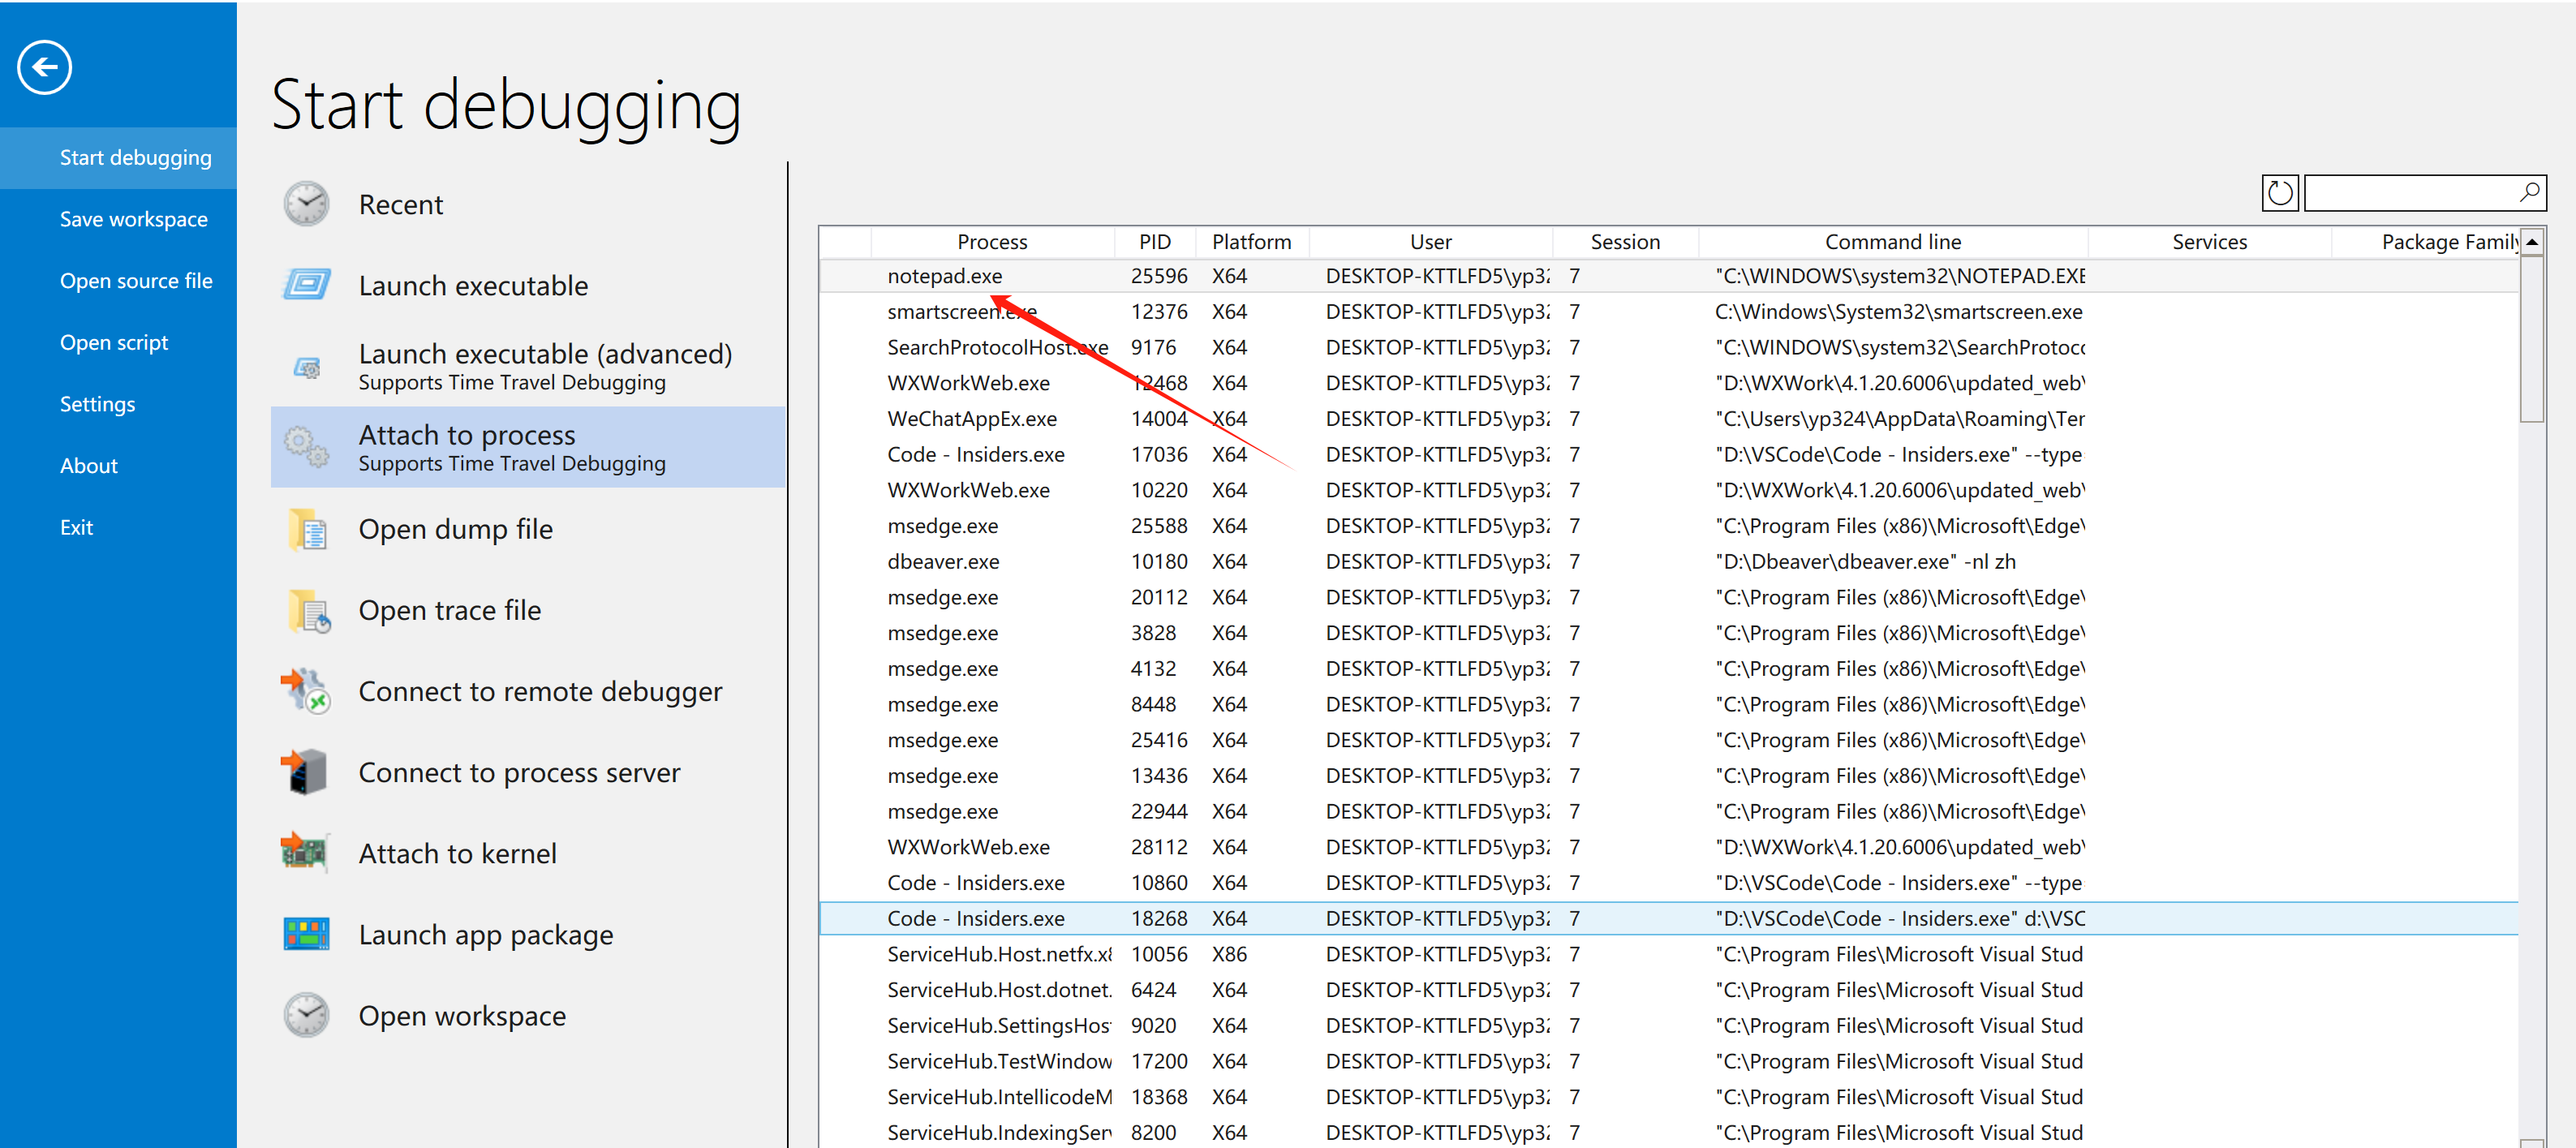Click the Launch app package icon
Screen dimensions: 2576x1148
[306, 934]
